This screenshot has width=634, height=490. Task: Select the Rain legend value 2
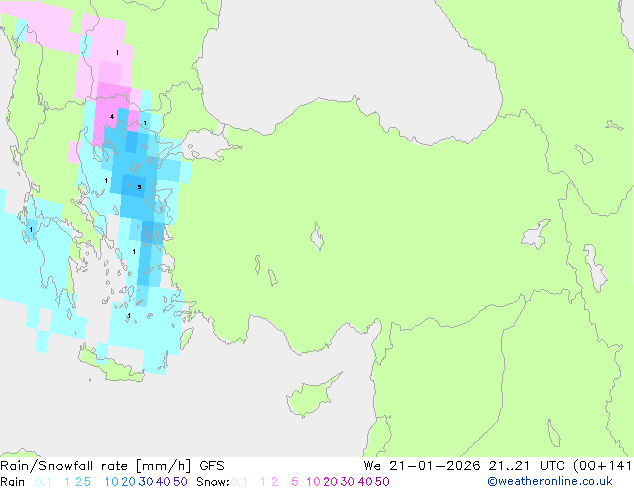click(78, 482)
